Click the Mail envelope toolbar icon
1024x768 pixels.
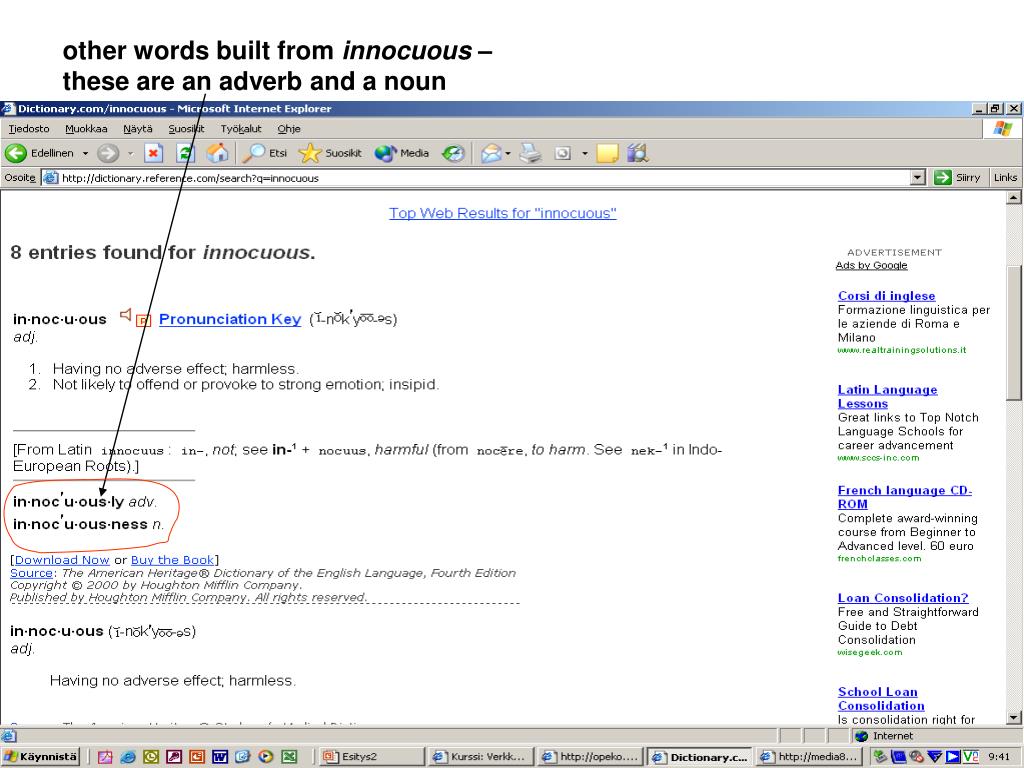pyautogui.click(x=491, y=153)
